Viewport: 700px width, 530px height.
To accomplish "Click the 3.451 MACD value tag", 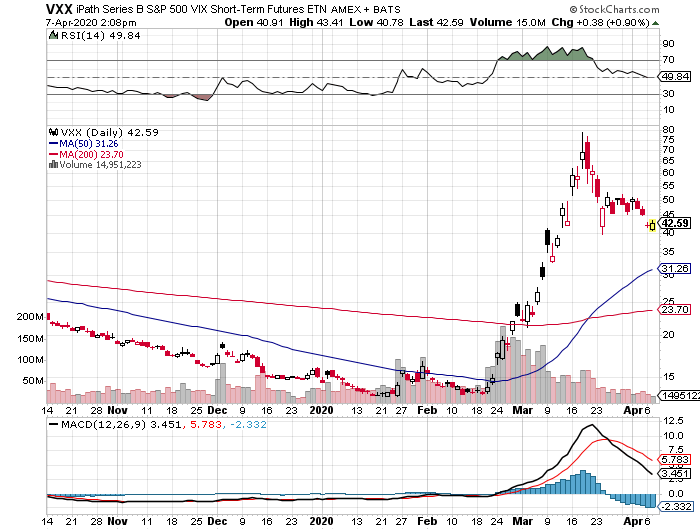I will [675, 474].
